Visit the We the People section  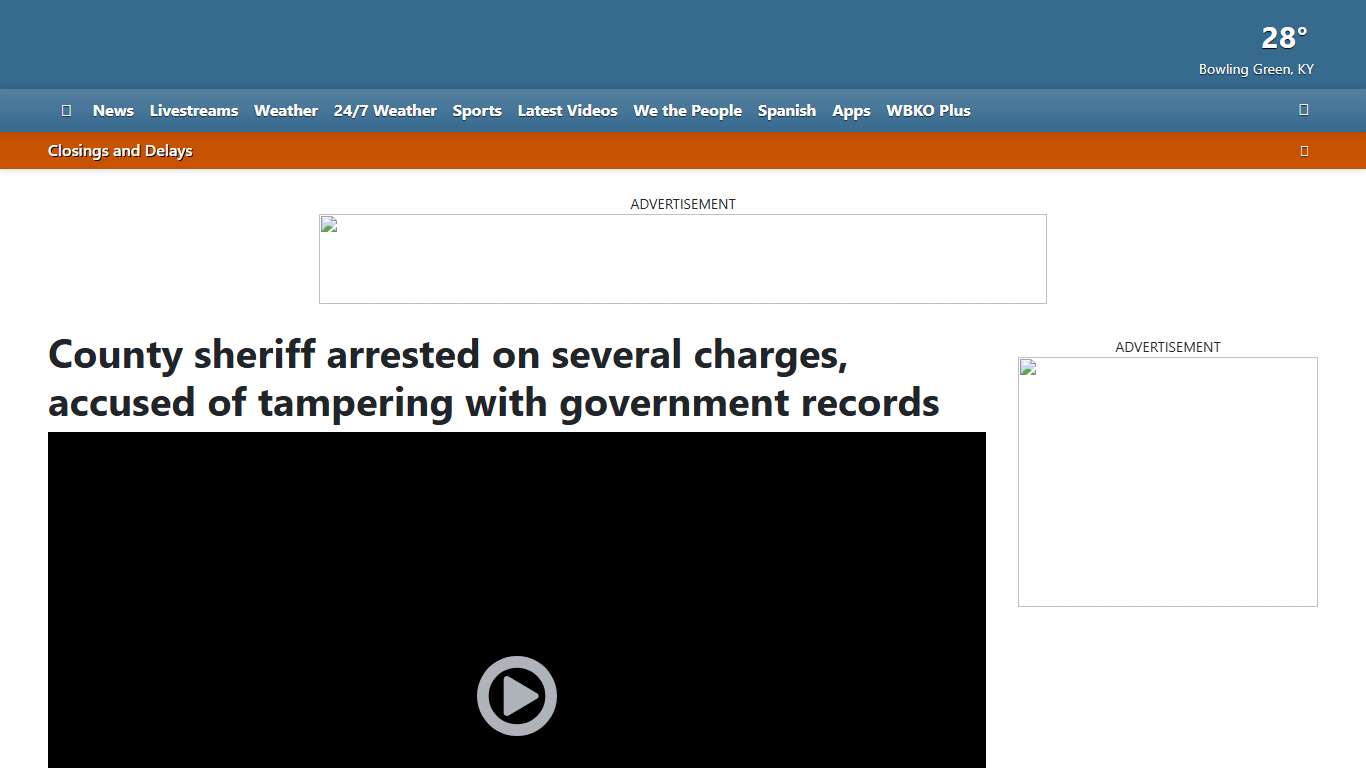pos(687,110)
